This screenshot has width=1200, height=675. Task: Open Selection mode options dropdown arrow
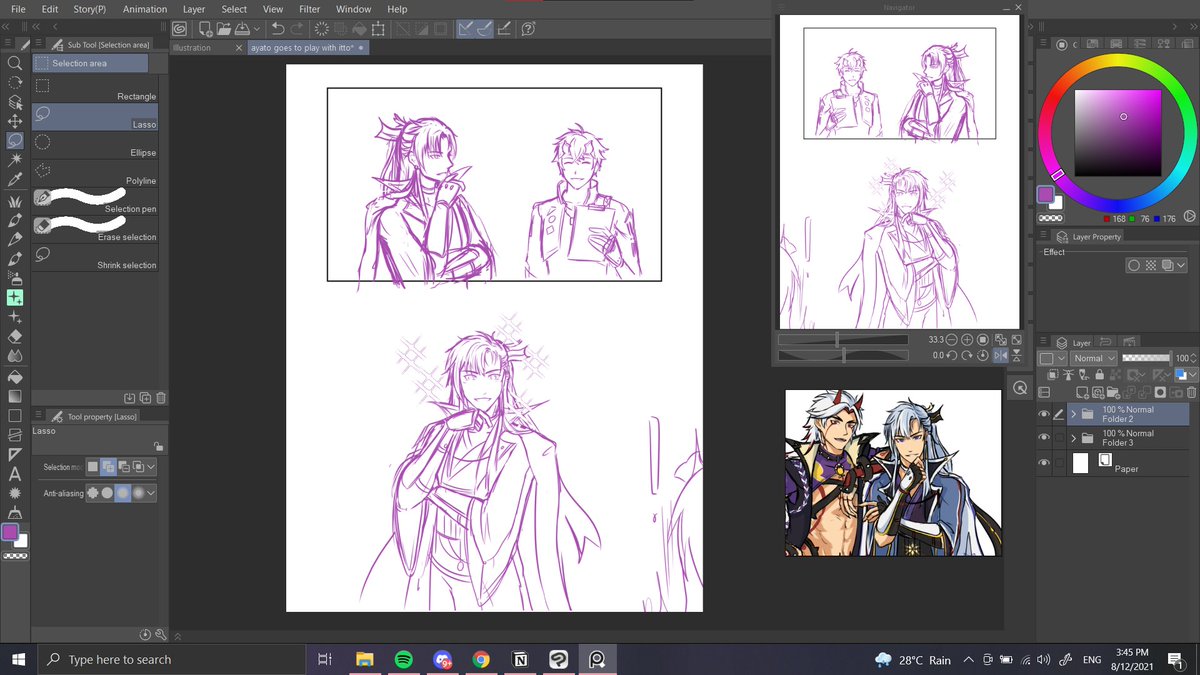(x=152, y=467)
